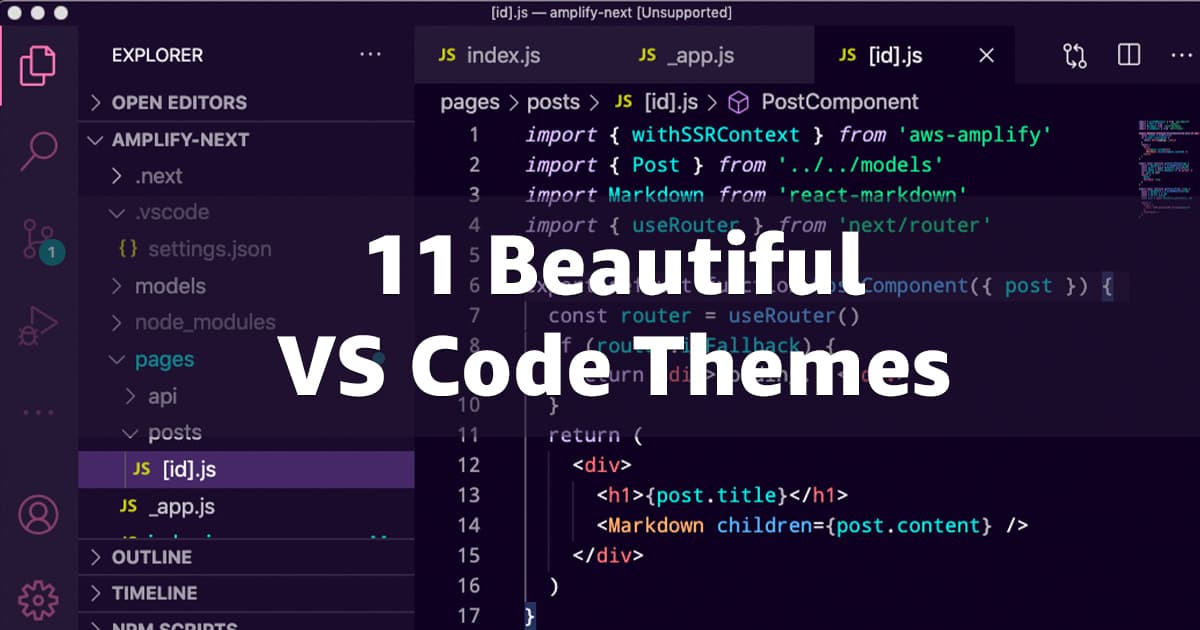Image resolution: width=1200 pixels, height=630 pixels.
Task: Close the [id].js editor tab
Action: (986, 56)
